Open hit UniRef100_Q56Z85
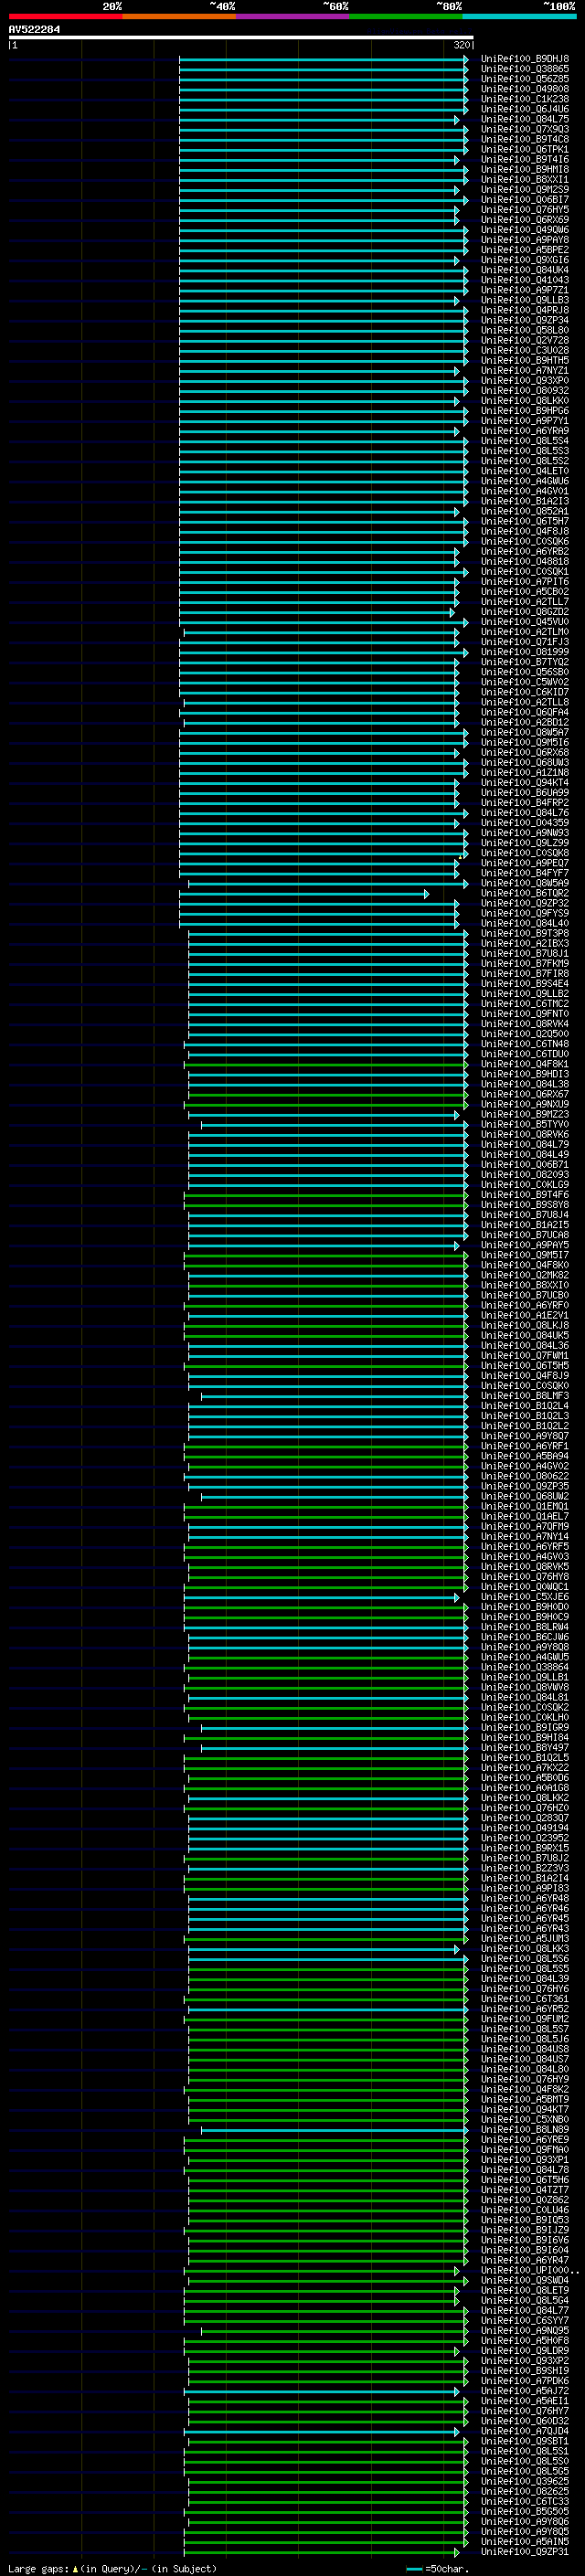Screen dimensions: 585x2576 coord(525,79)
